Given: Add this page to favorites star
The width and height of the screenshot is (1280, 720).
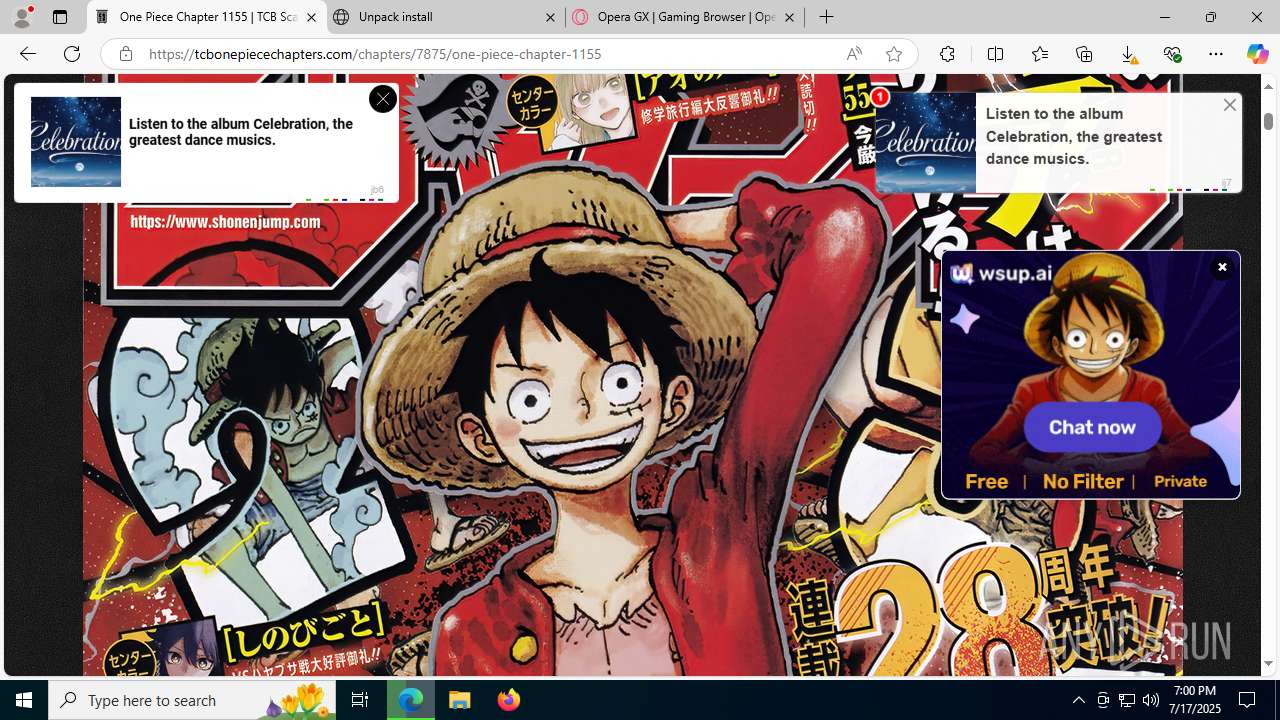Looking at the screenshot, I should [x=894, y=54].
